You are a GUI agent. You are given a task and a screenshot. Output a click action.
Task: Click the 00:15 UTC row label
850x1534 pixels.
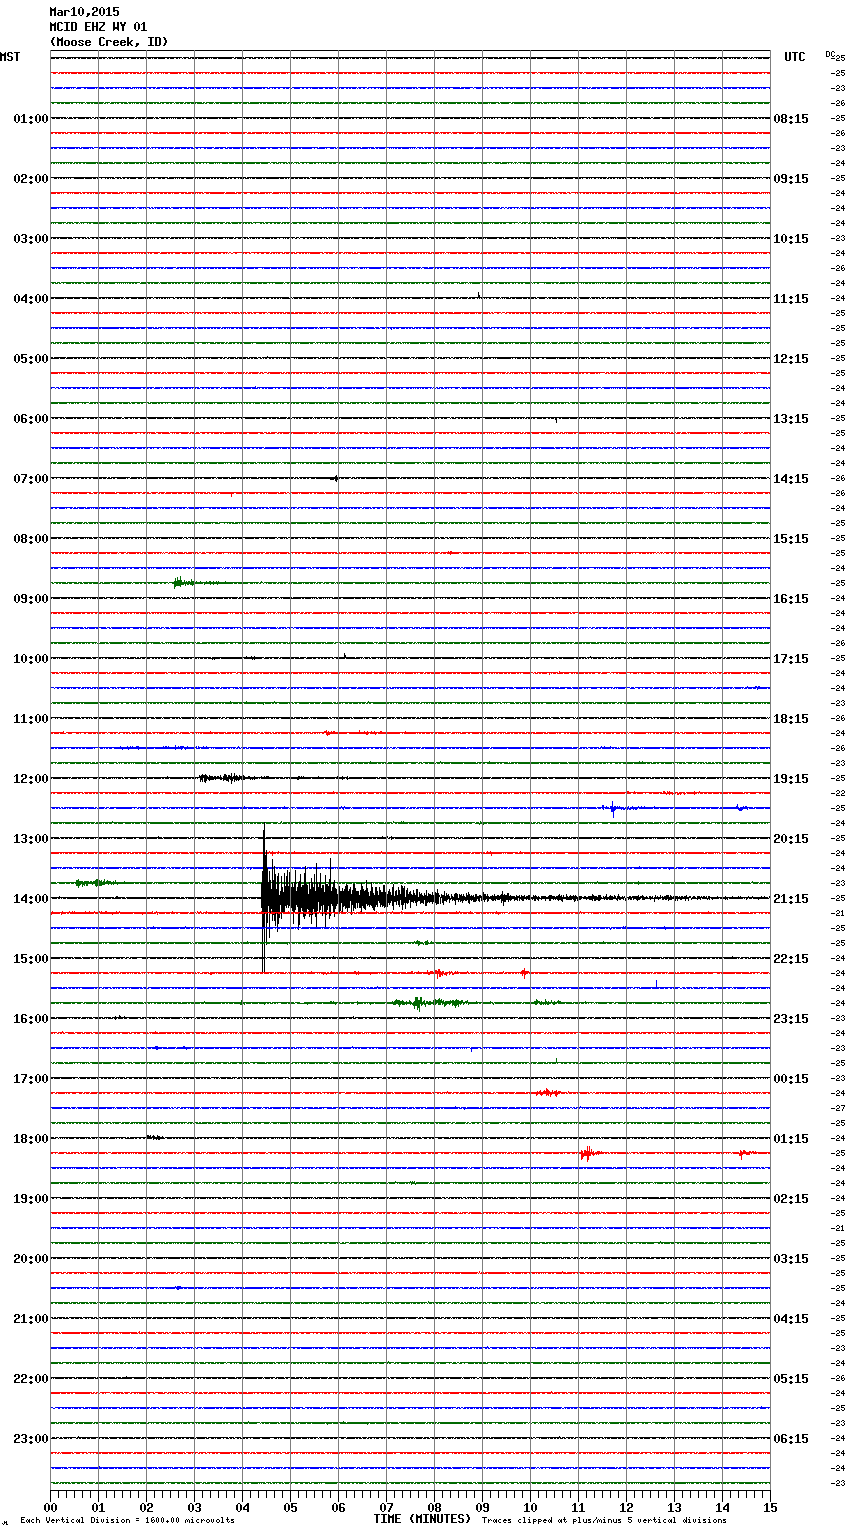[791, 1079]
